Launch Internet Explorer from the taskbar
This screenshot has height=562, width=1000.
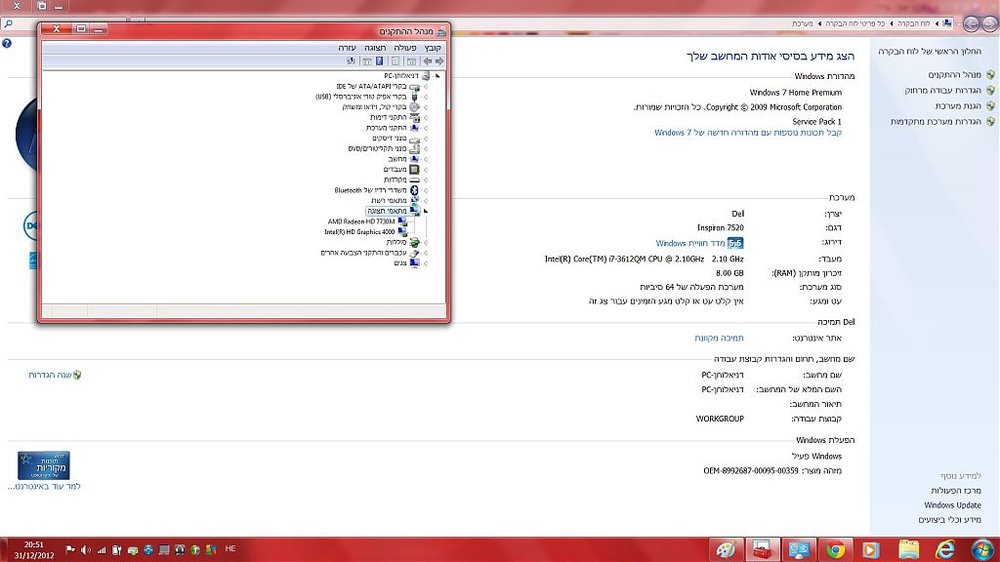point(945,549)
